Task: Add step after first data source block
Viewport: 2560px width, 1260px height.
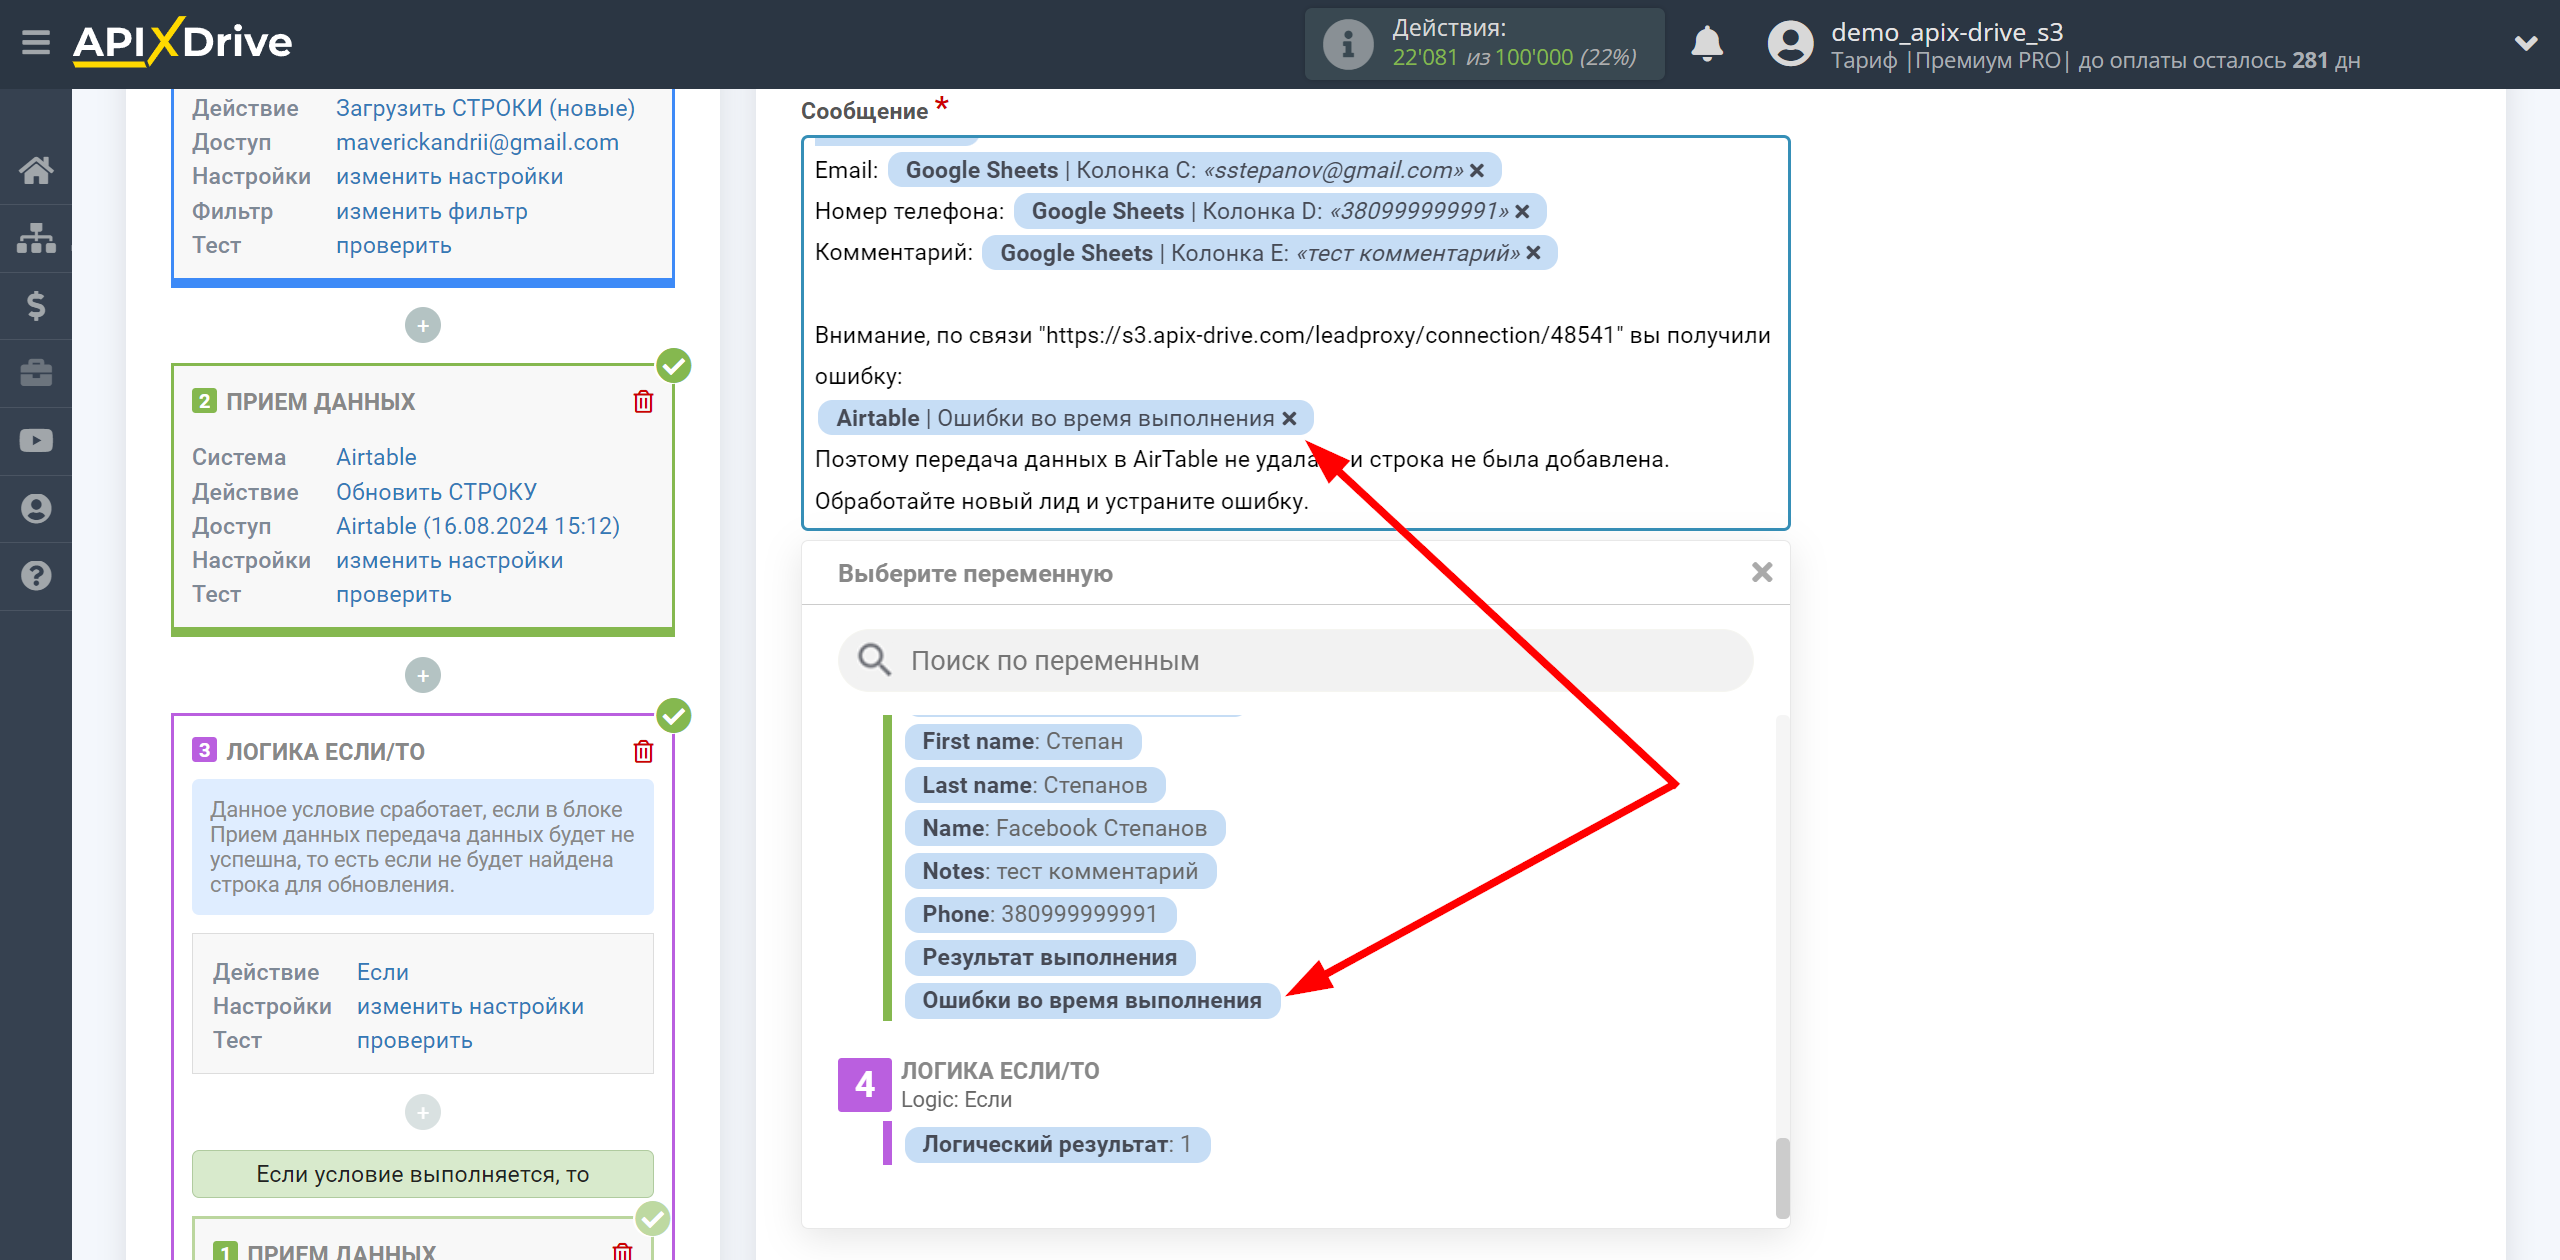Action: [423, 325]
